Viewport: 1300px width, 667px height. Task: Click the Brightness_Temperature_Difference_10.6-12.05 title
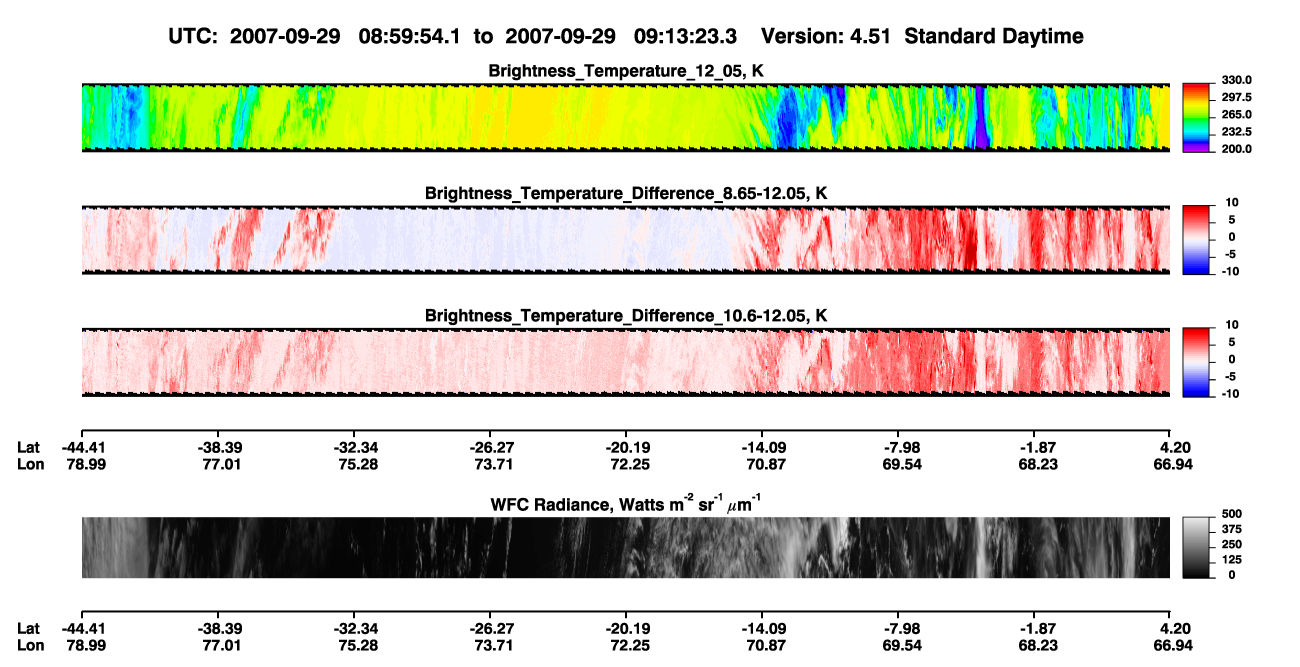[626, 316]
